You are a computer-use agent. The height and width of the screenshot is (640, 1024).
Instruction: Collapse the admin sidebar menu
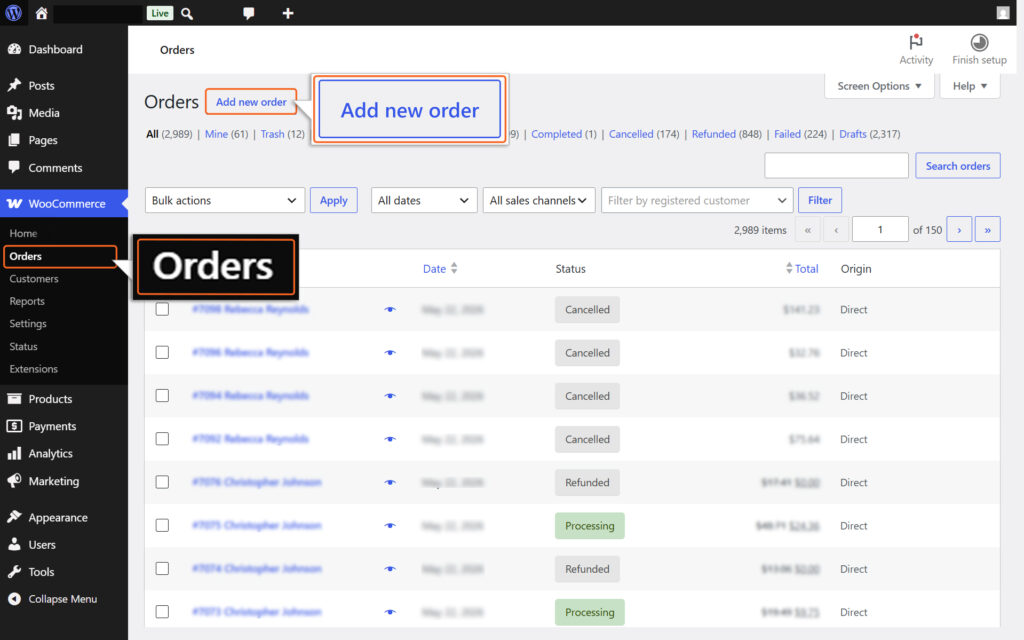(x=64, y=599)
